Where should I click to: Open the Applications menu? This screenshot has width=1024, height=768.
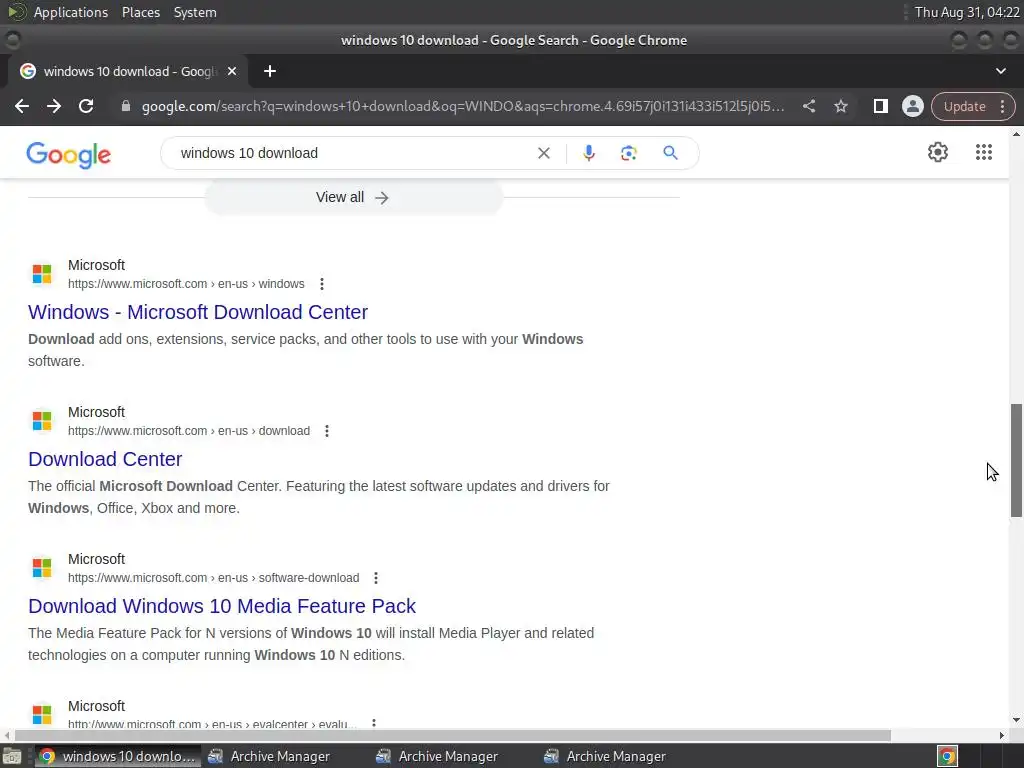coord(71,12)
